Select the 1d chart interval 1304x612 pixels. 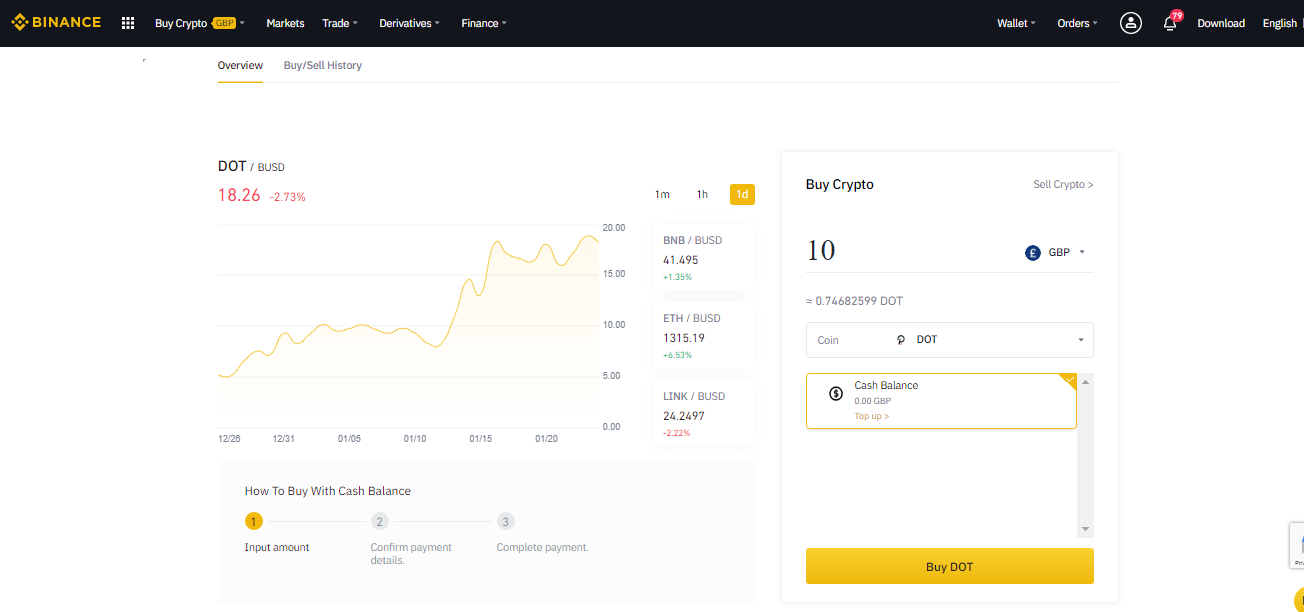click(x=742, y=194)
